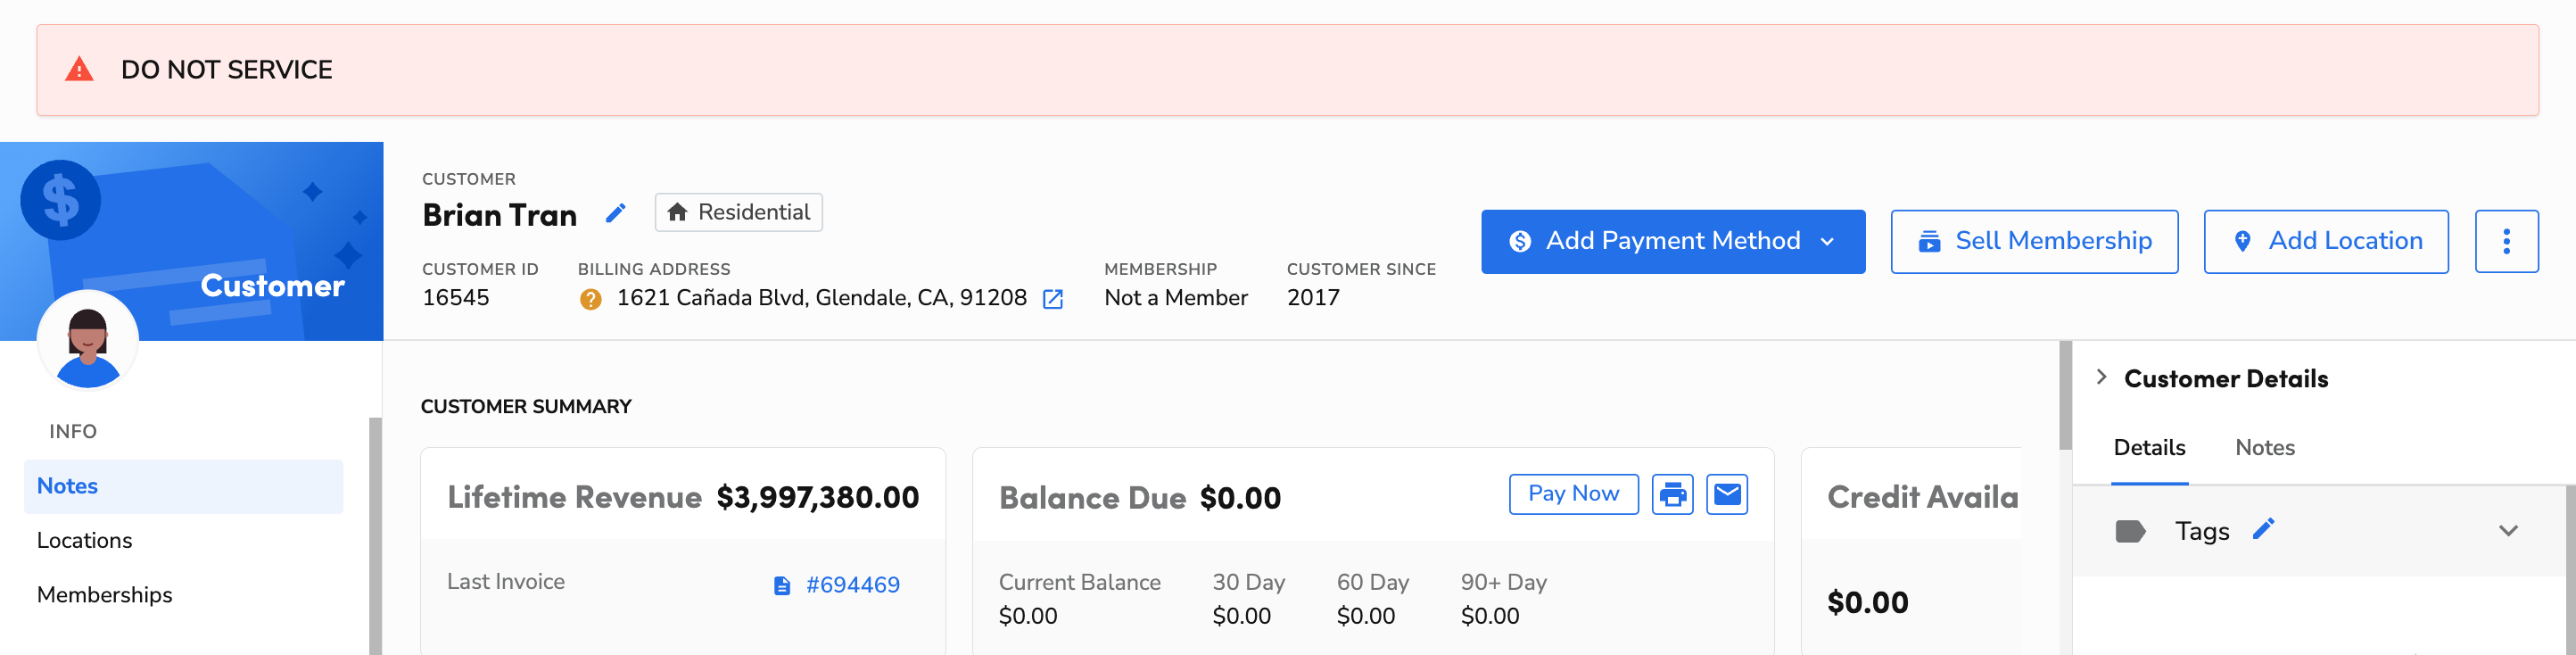Switch to the Notes tab in details

point(2264,448)
